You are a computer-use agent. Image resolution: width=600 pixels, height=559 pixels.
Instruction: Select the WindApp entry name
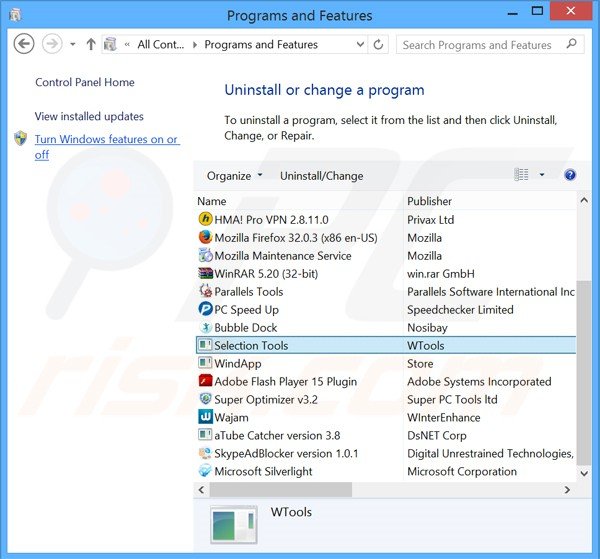(238, 363)
